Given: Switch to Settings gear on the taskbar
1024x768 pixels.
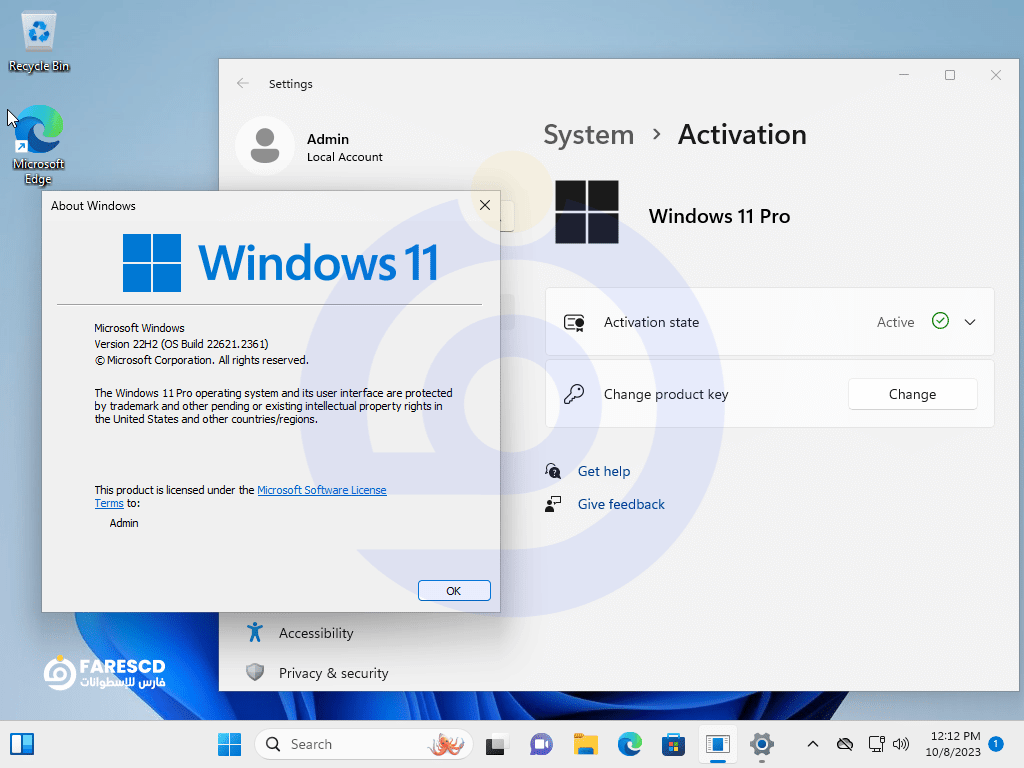Looking at the screenshot, I should tap(761, 744).
